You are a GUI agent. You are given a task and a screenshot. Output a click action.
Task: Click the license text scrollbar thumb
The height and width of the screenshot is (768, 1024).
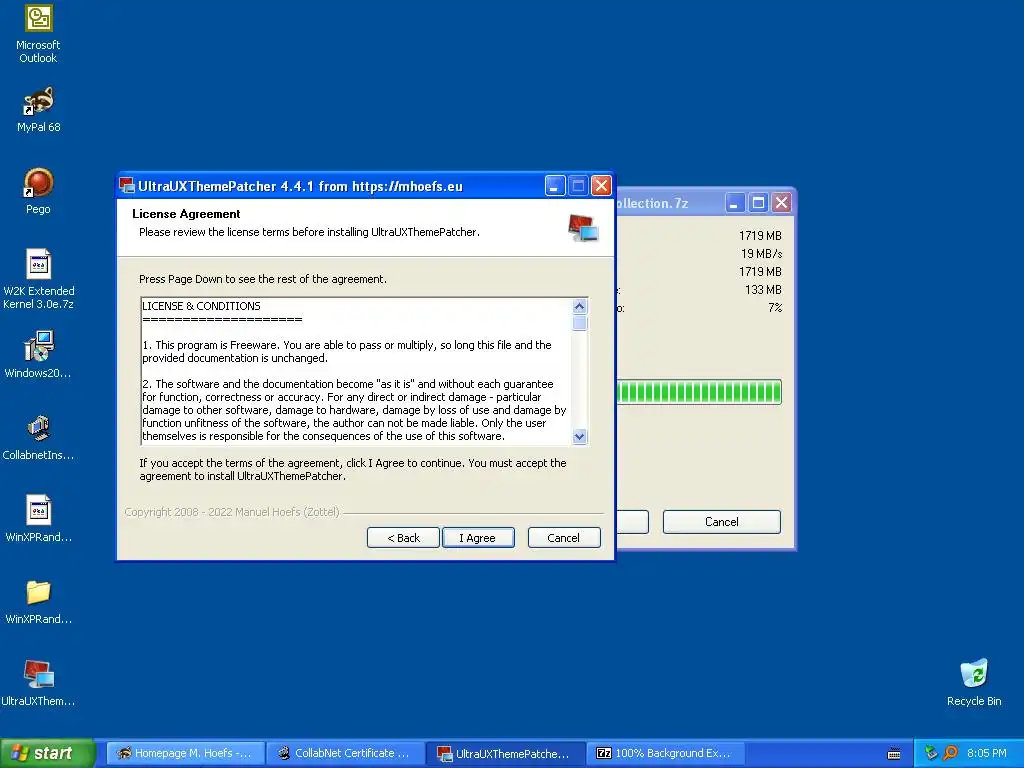point(579,323)
